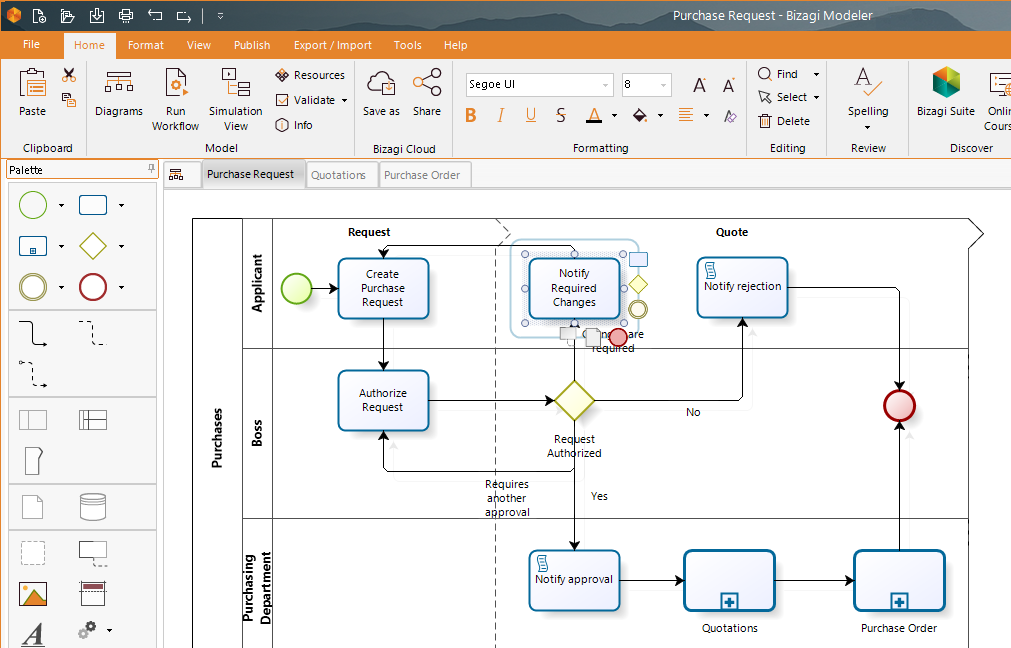Increase font size with the larger A icon
Screen dimensions: 1011x648
coord(700,85)
